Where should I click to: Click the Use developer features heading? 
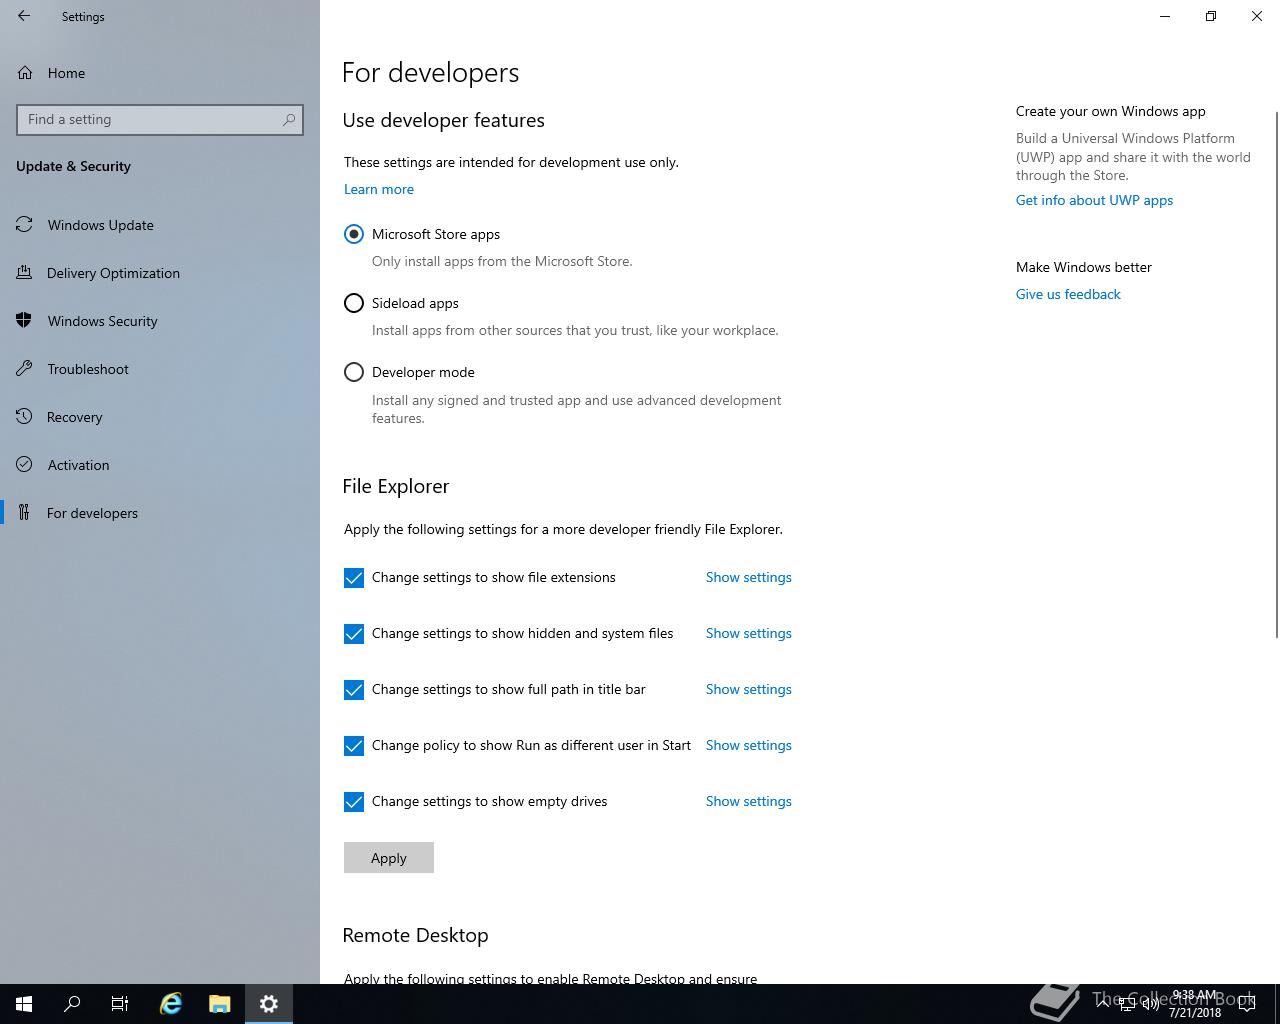point(444,120)
